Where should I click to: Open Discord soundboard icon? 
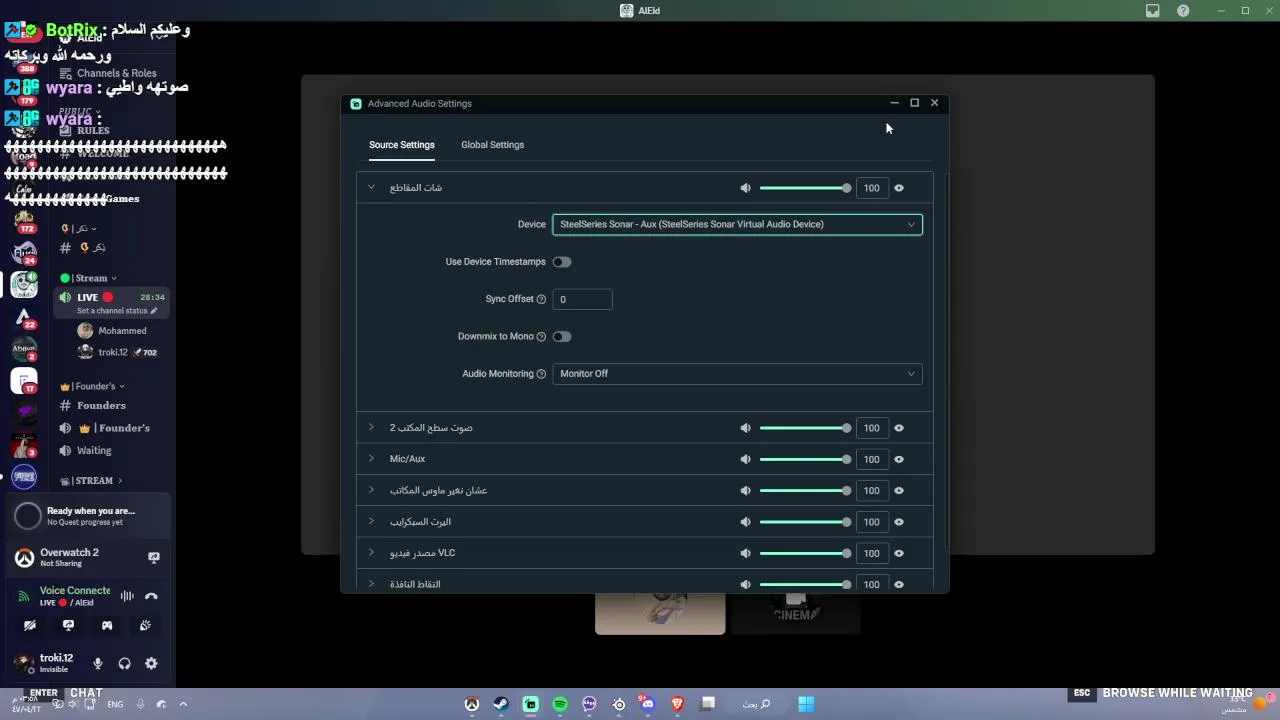click(x=145, y=625)
